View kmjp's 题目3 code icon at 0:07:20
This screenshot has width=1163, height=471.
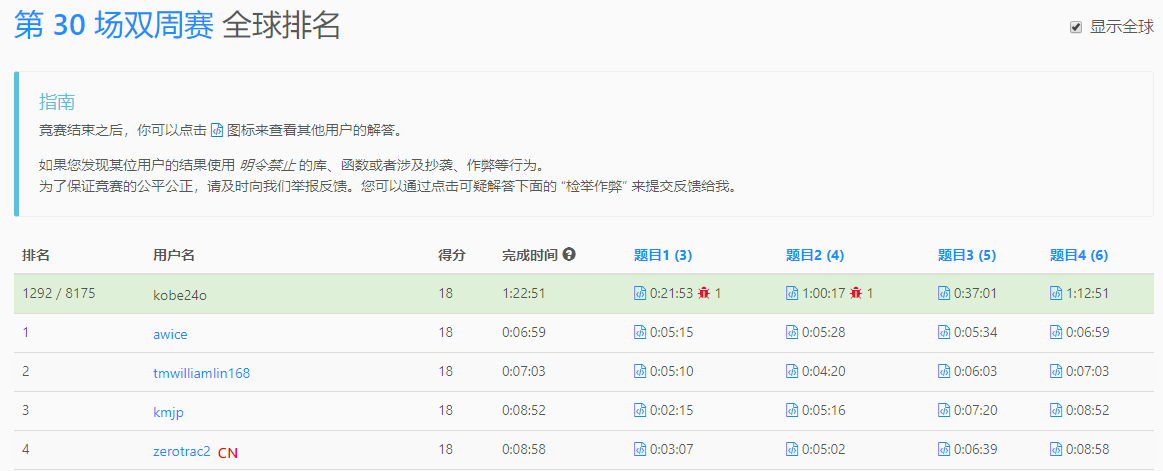tap(944, 410)
